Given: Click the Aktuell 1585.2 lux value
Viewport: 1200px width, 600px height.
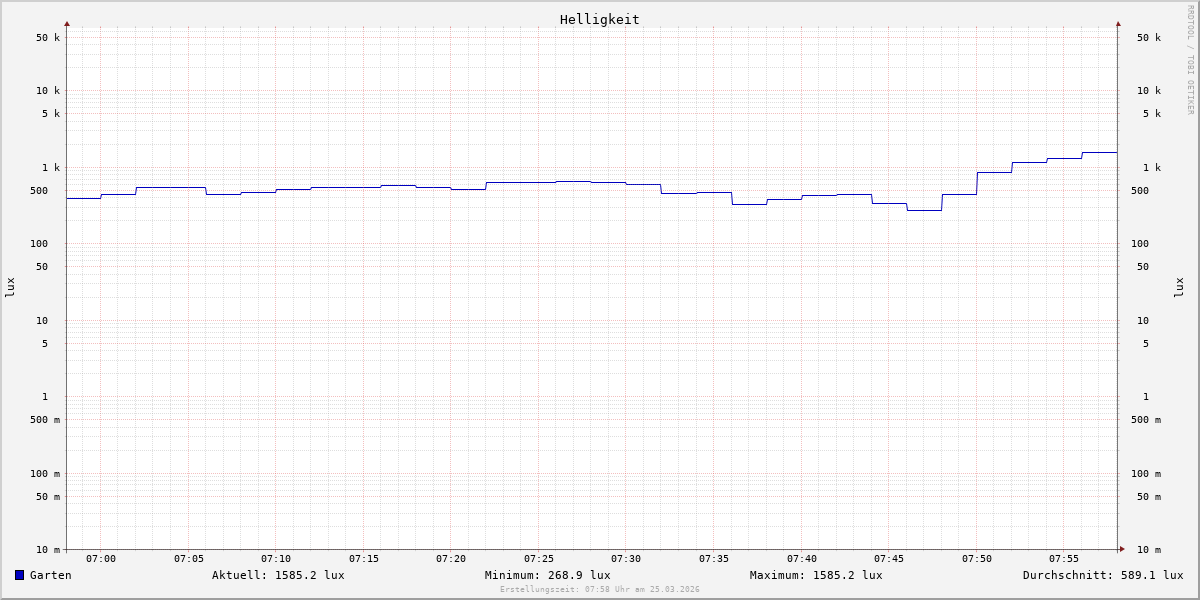Looking at the screenshot, I should [278, 575].
